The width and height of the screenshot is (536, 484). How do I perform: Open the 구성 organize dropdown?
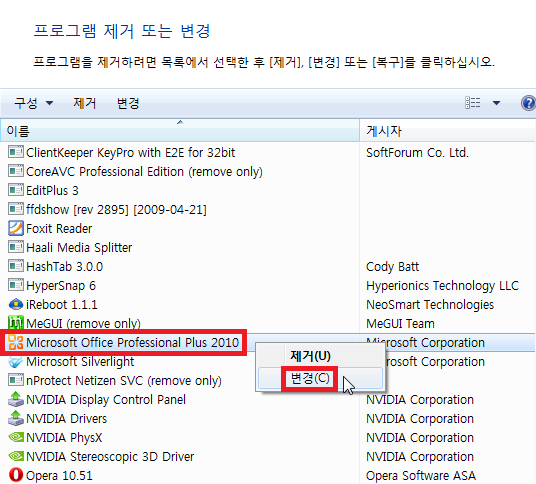[34, 103]
